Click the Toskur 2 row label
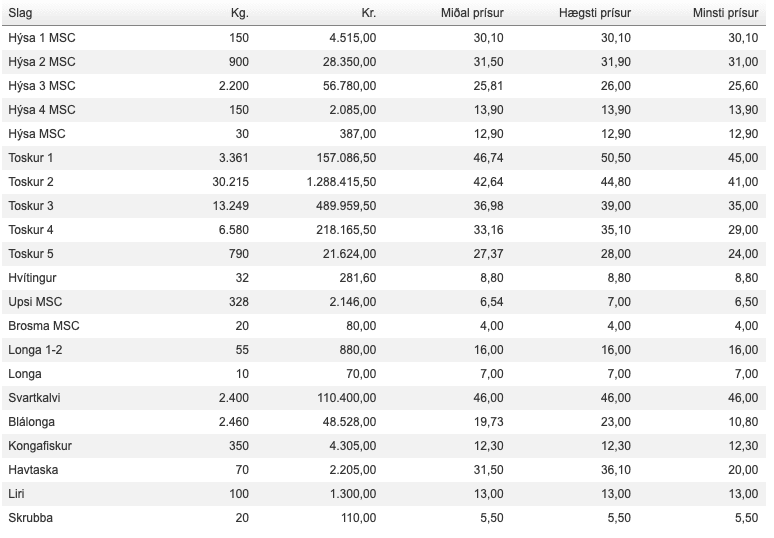The height and width of the screenshot is (538, 774). coord(31,182)
